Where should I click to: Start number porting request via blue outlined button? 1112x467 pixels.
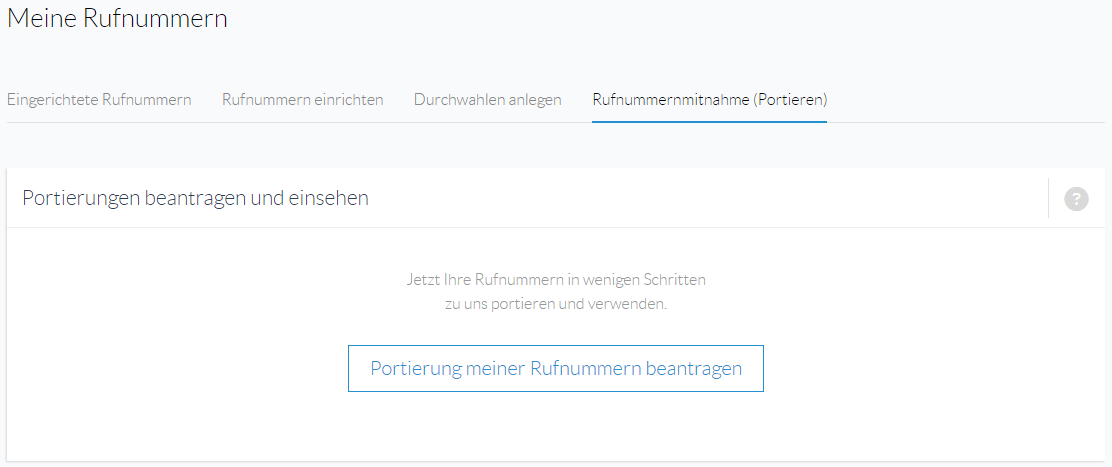click(x=556, y=368)
